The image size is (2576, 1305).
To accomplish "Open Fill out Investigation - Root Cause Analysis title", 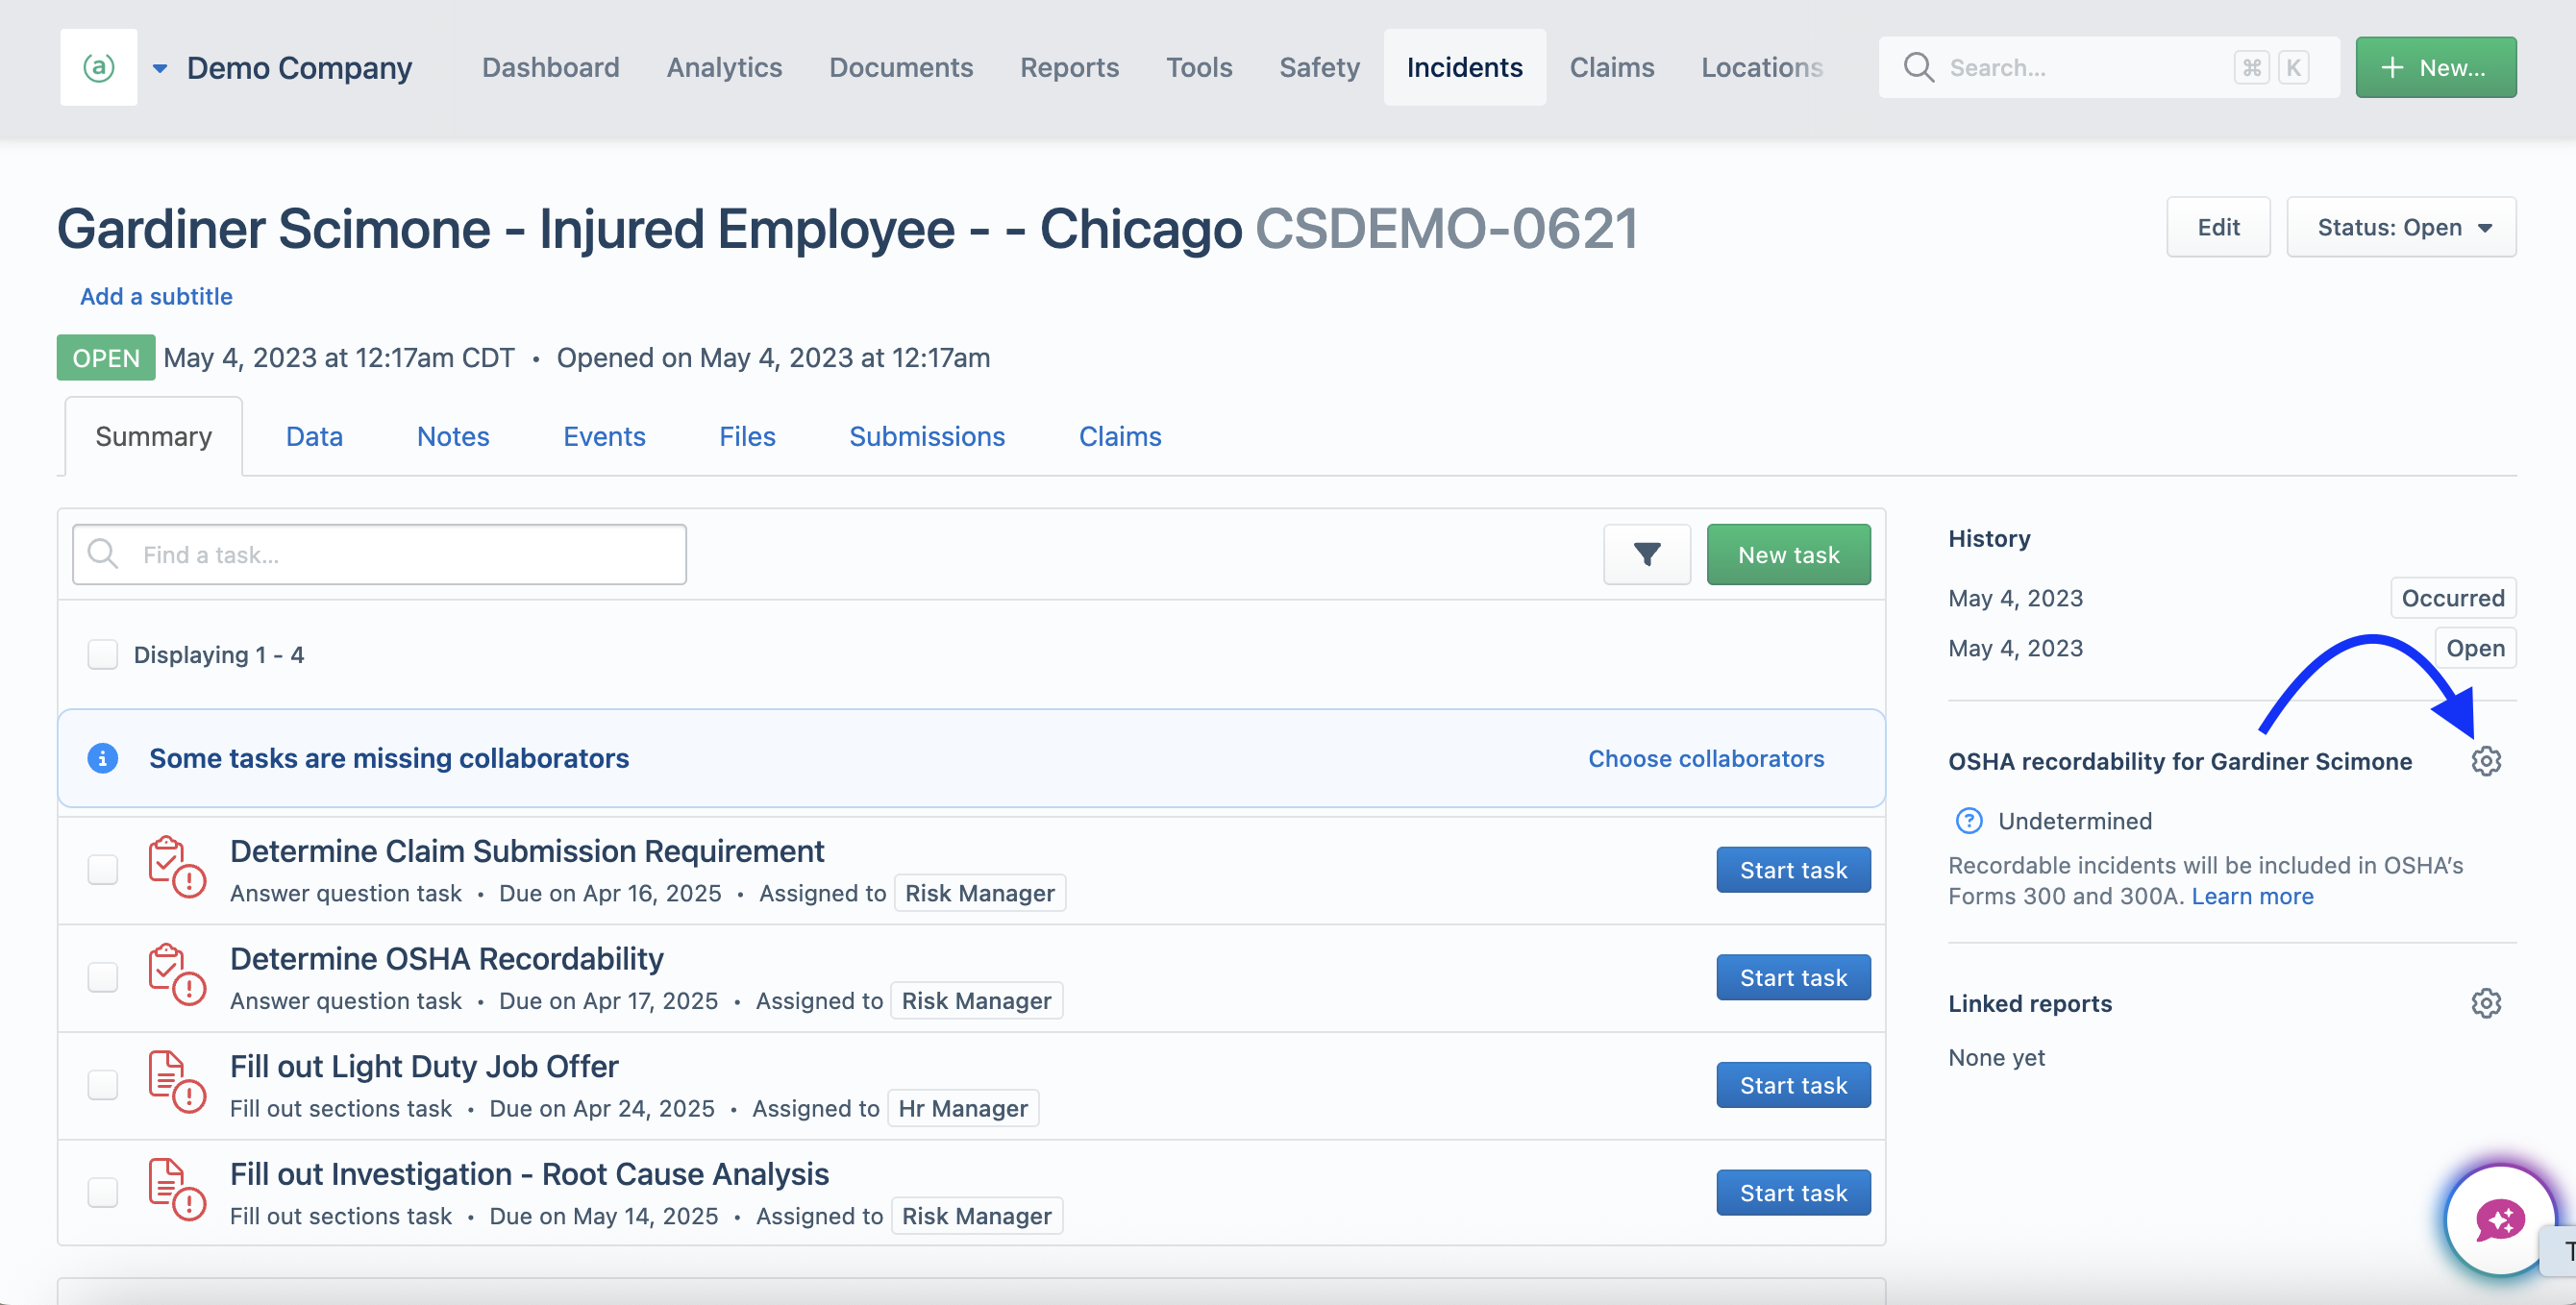I will pyautogui.click(x=529, y=1173).
